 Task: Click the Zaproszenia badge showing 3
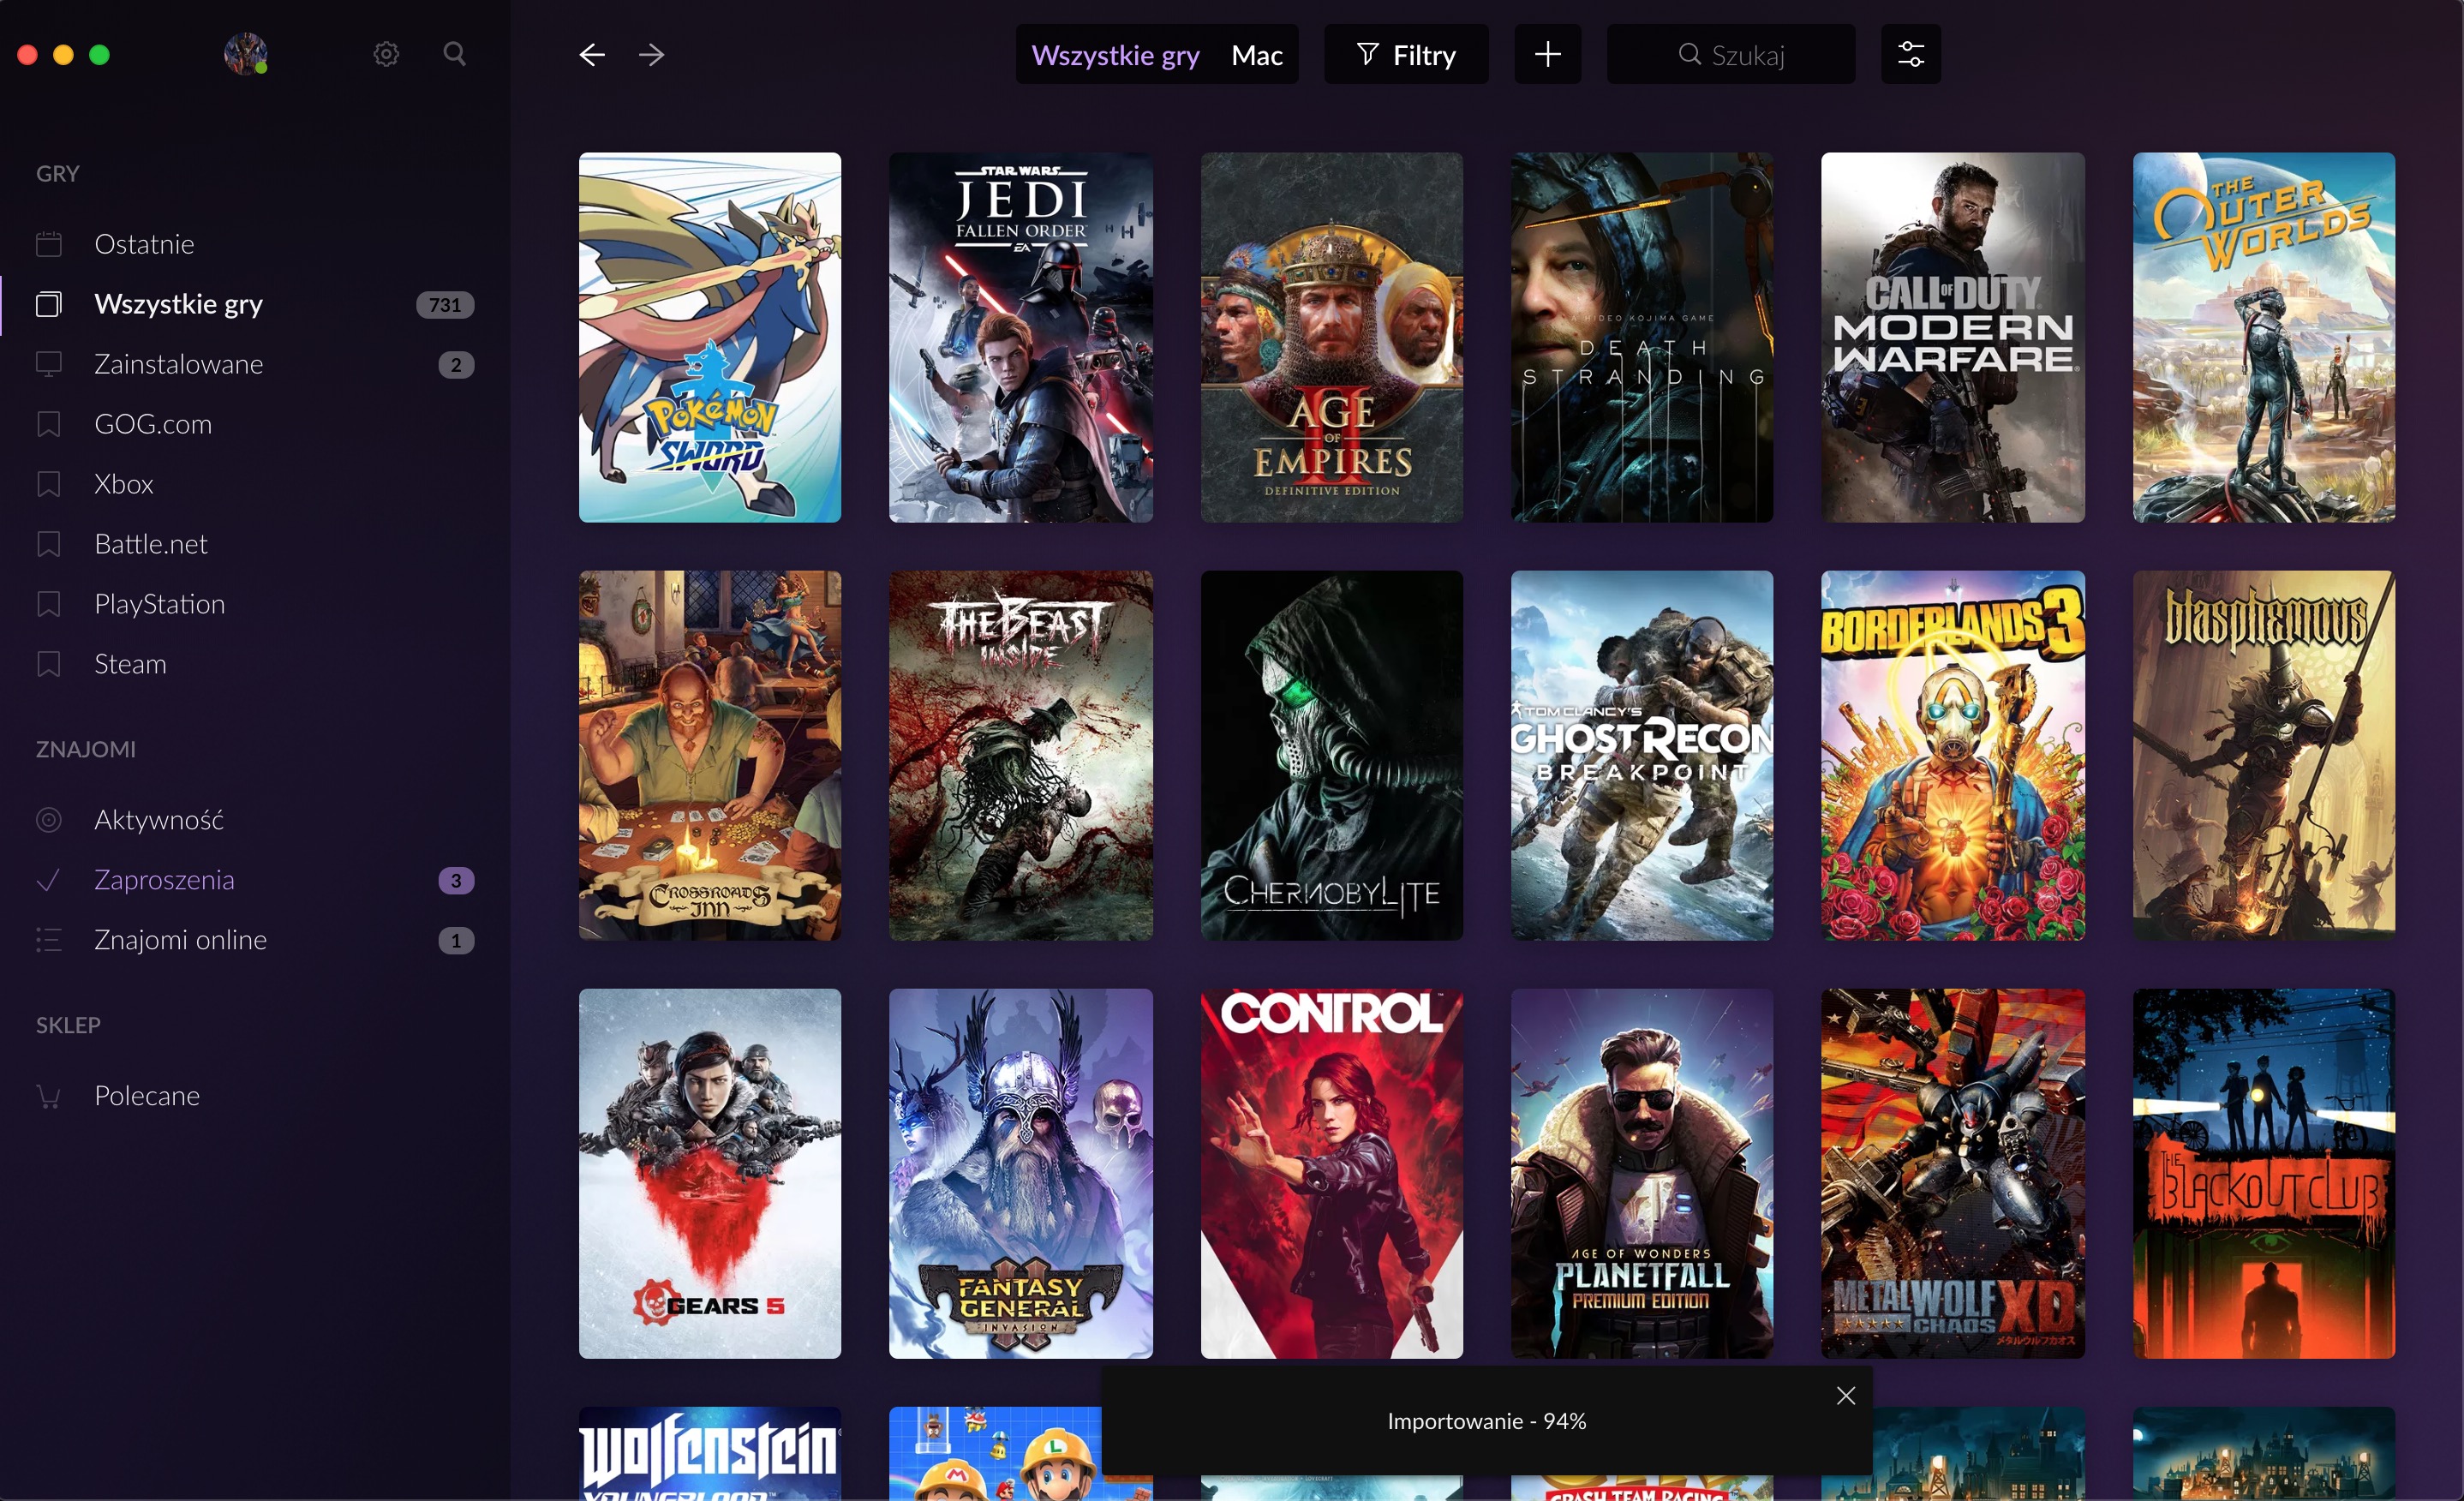(456, 881)
